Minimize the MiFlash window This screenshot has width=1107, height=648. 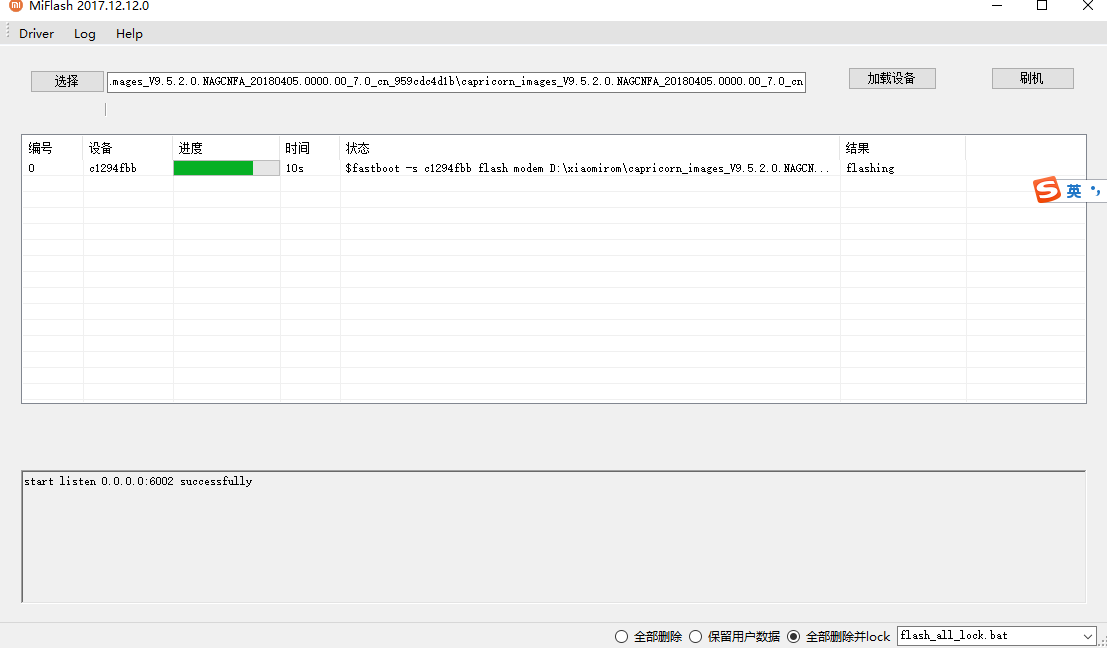[x=997, y=6]
